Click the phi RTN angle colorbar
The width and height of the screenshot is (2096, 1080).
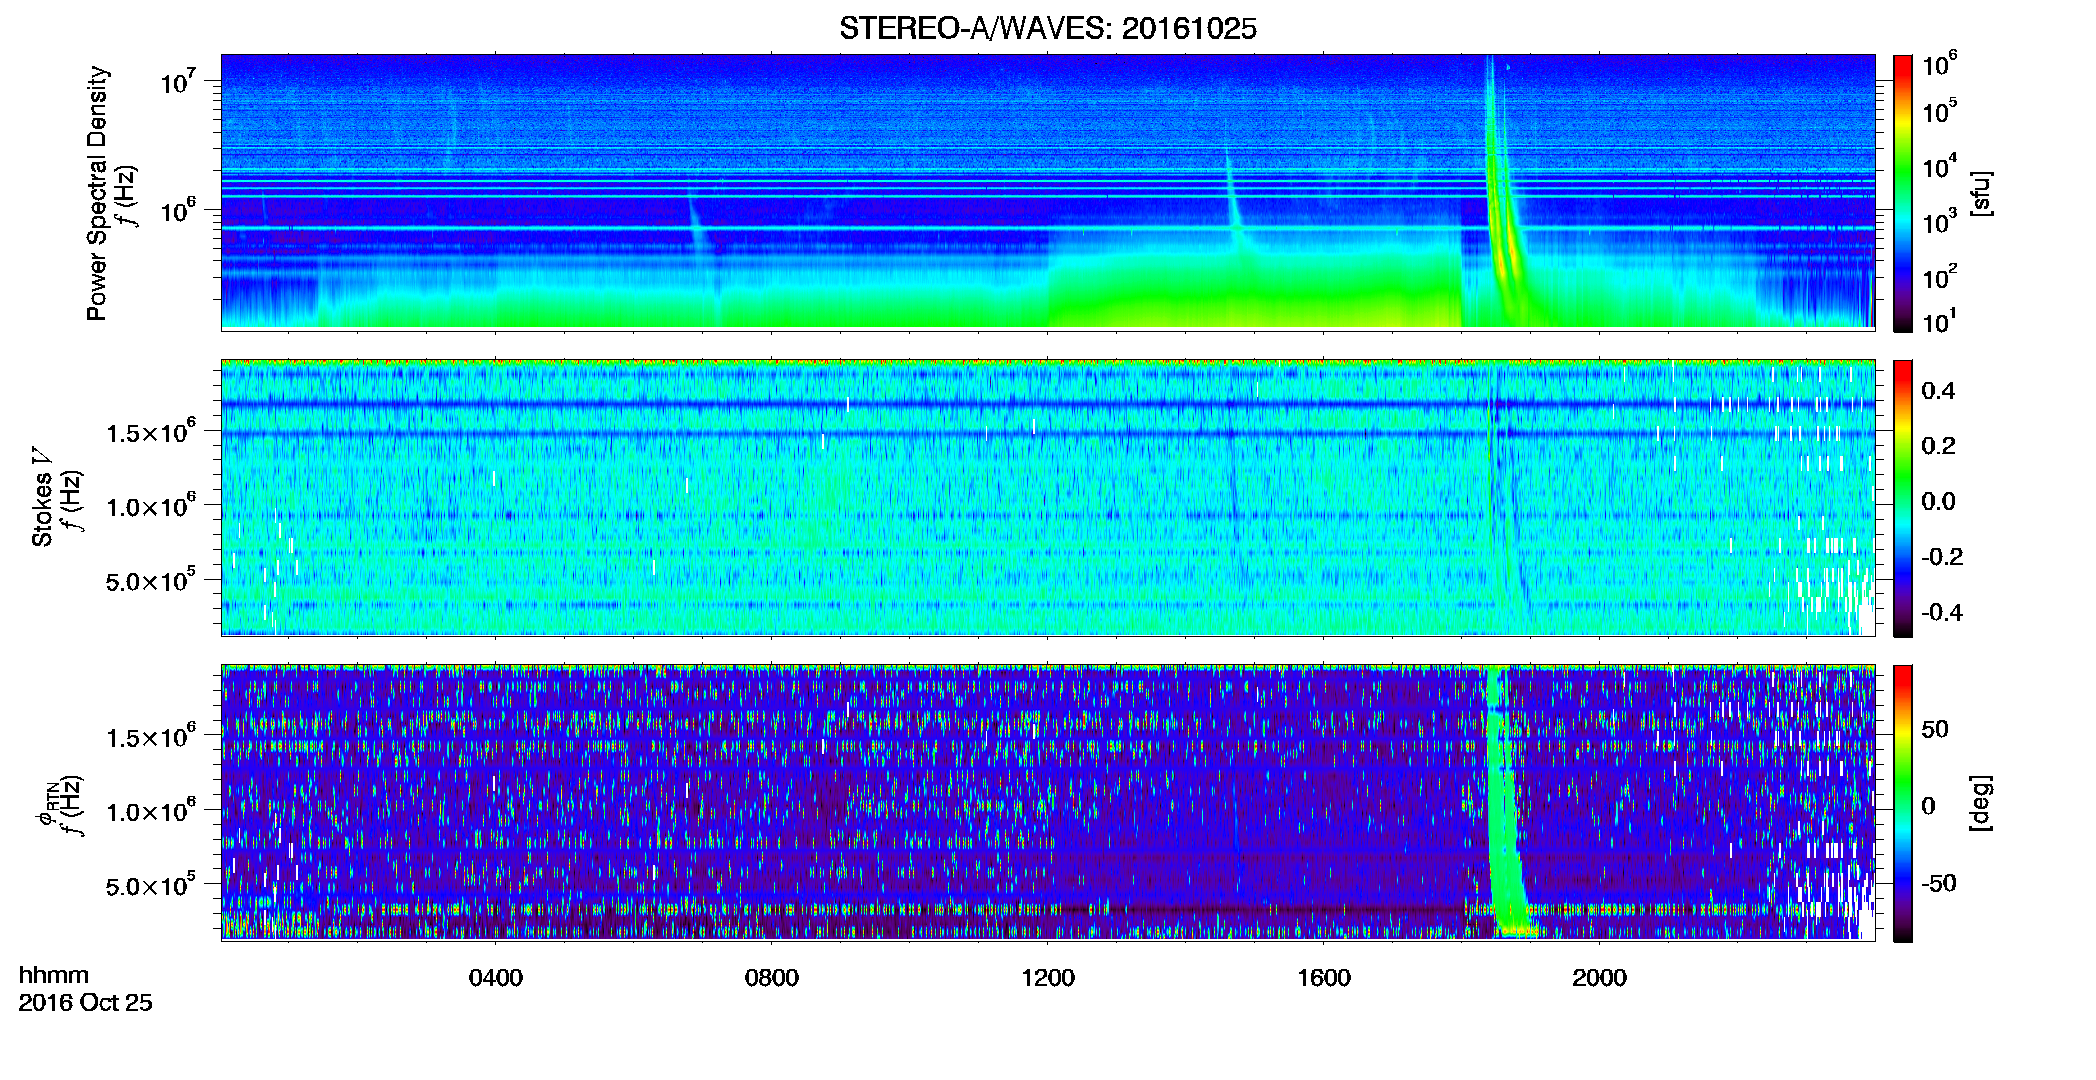click(1902, 803)
